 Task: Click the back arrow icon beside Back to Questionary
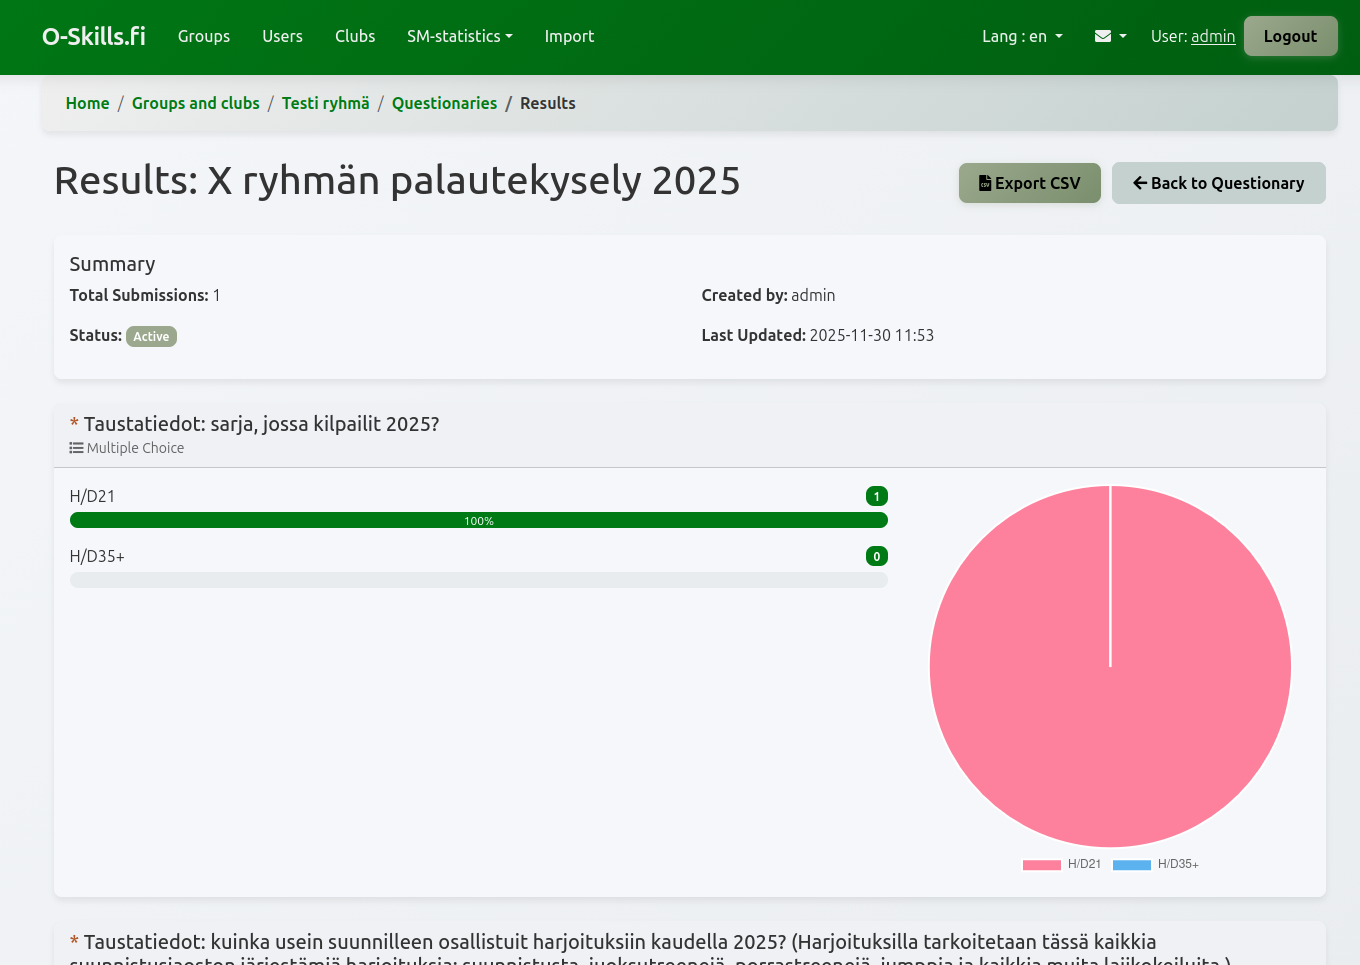click(x=1140, y=182)
